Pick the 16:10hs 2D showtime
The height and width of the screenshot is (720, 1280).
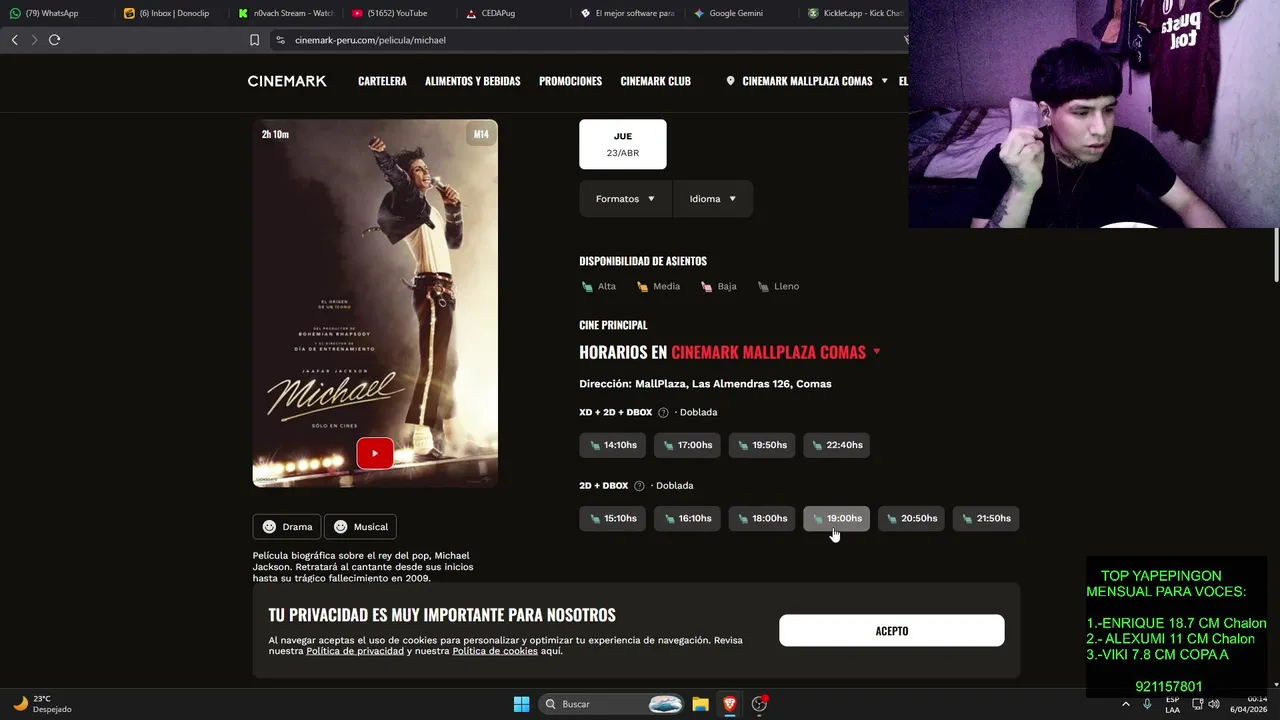pyautogui.click(x=687, y=518)
